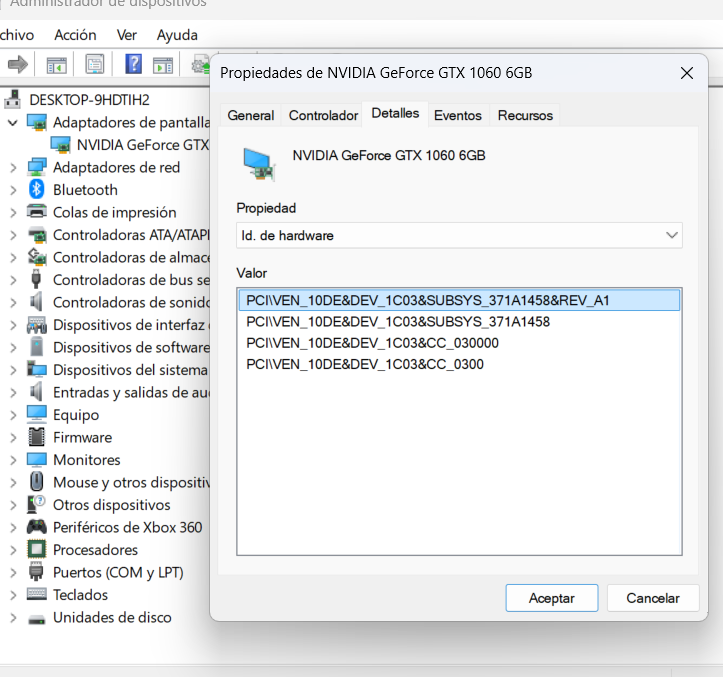723x677 pixels.
Task: Click the forward arrow toolbar icon
Action: click(x=18, y=64)
